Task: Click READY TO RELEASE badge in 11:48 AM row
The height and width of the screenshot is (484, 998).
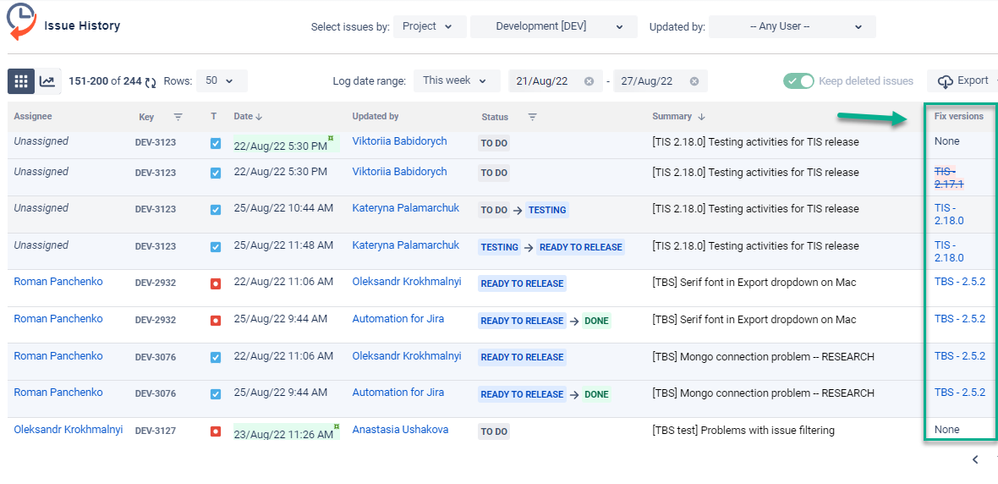Action: [x=580, y=247]
